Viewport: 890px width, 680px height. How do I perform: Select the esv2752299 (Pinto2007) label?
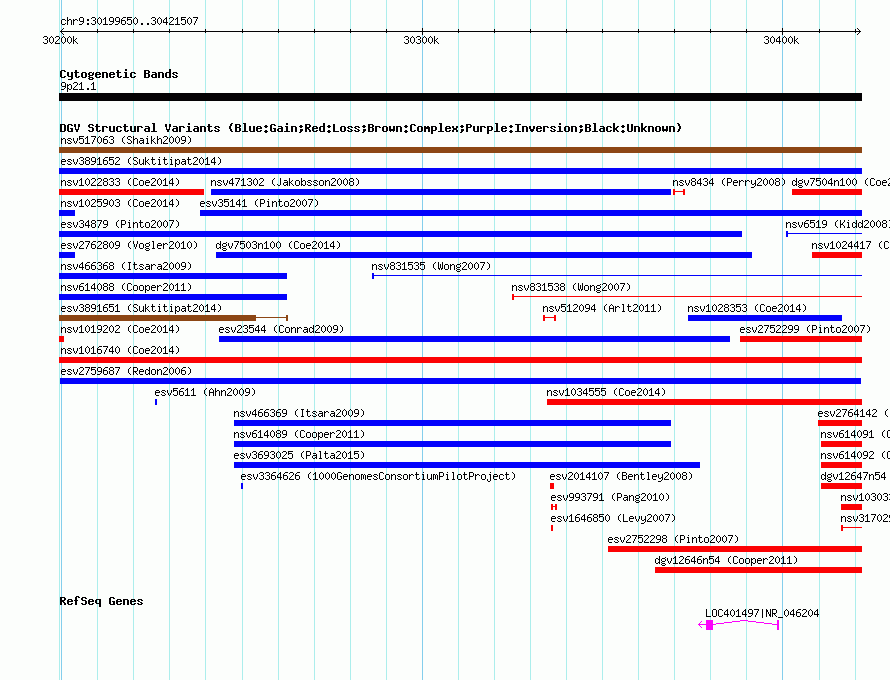[805, 329]
